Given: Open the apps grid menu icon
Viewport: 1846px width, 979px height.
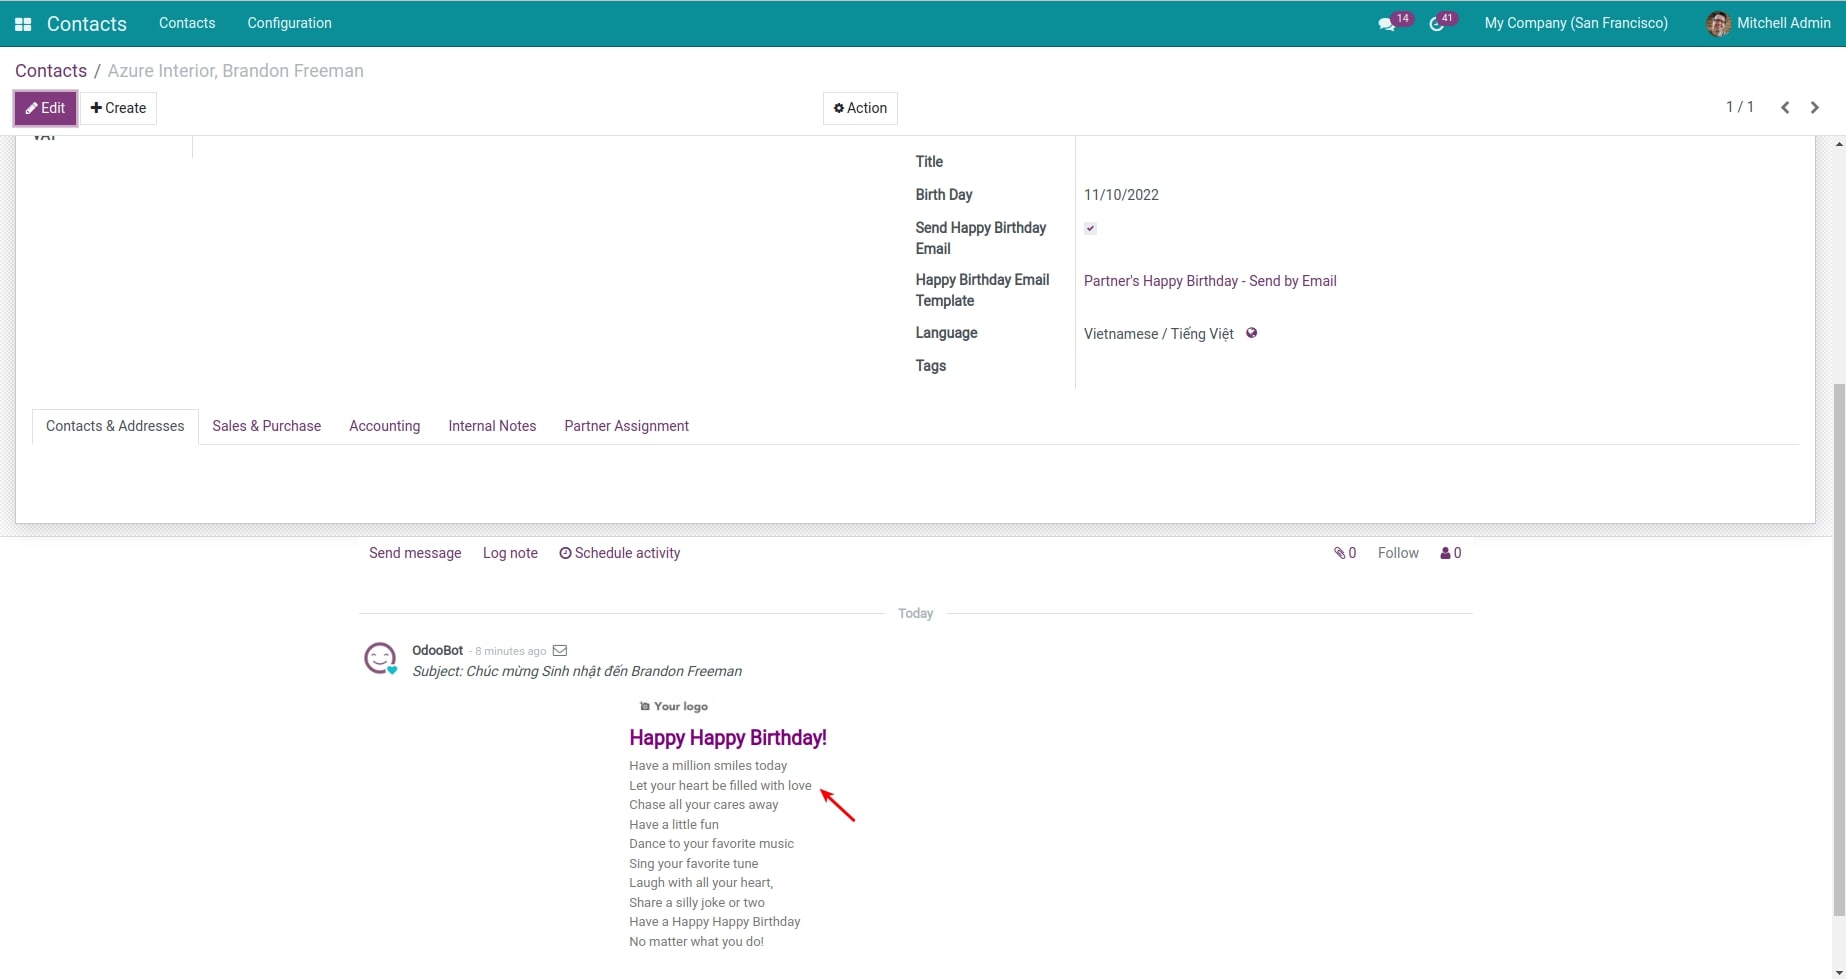Looking at the screenshot, I should [23, 24].
